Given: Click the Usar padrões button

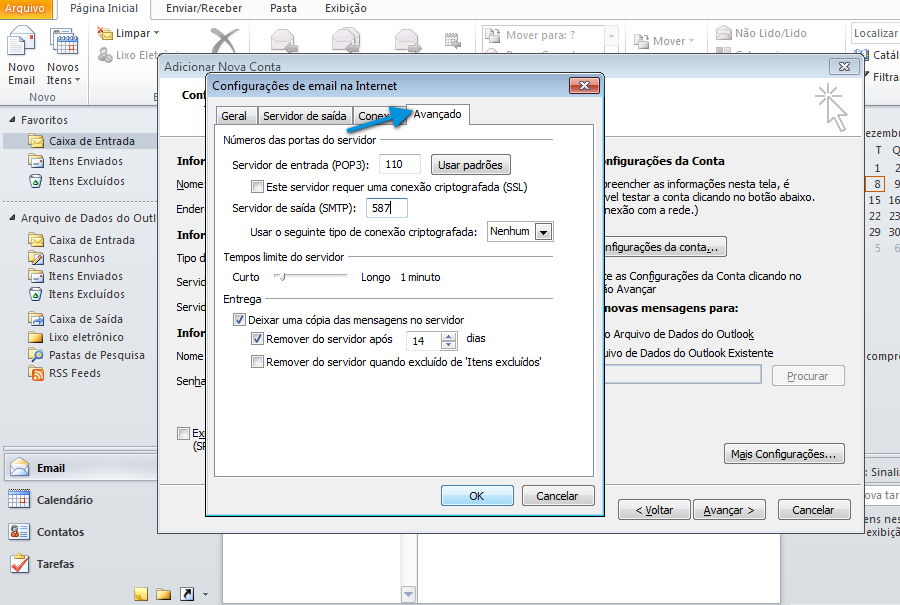Looking at the screenshot, I should coord(470,164).
